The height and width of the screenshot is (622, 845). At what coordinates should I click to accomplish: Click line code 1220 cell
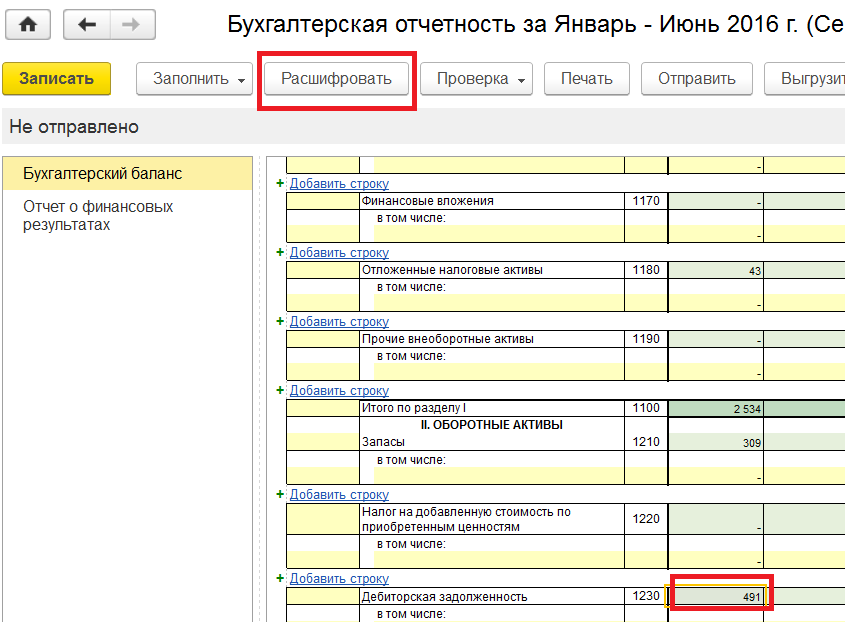pos(646,519)
